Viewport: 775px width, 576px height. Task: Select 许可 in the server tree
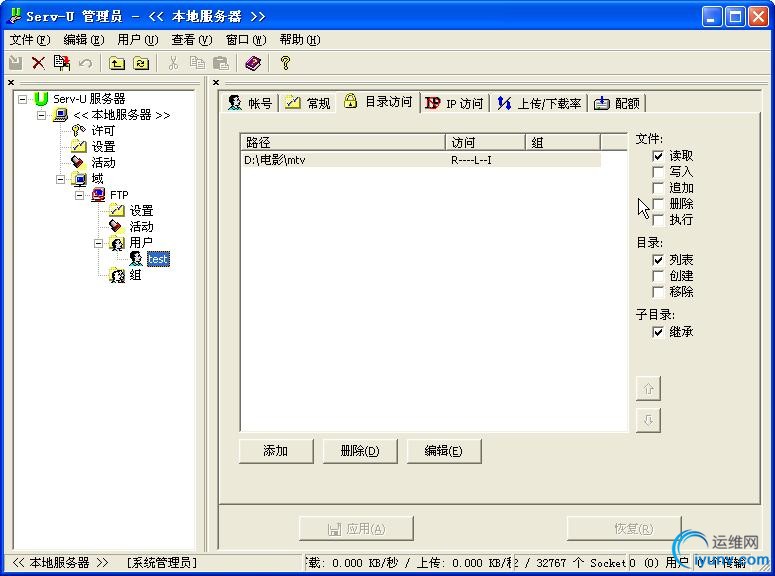(103, 131)
